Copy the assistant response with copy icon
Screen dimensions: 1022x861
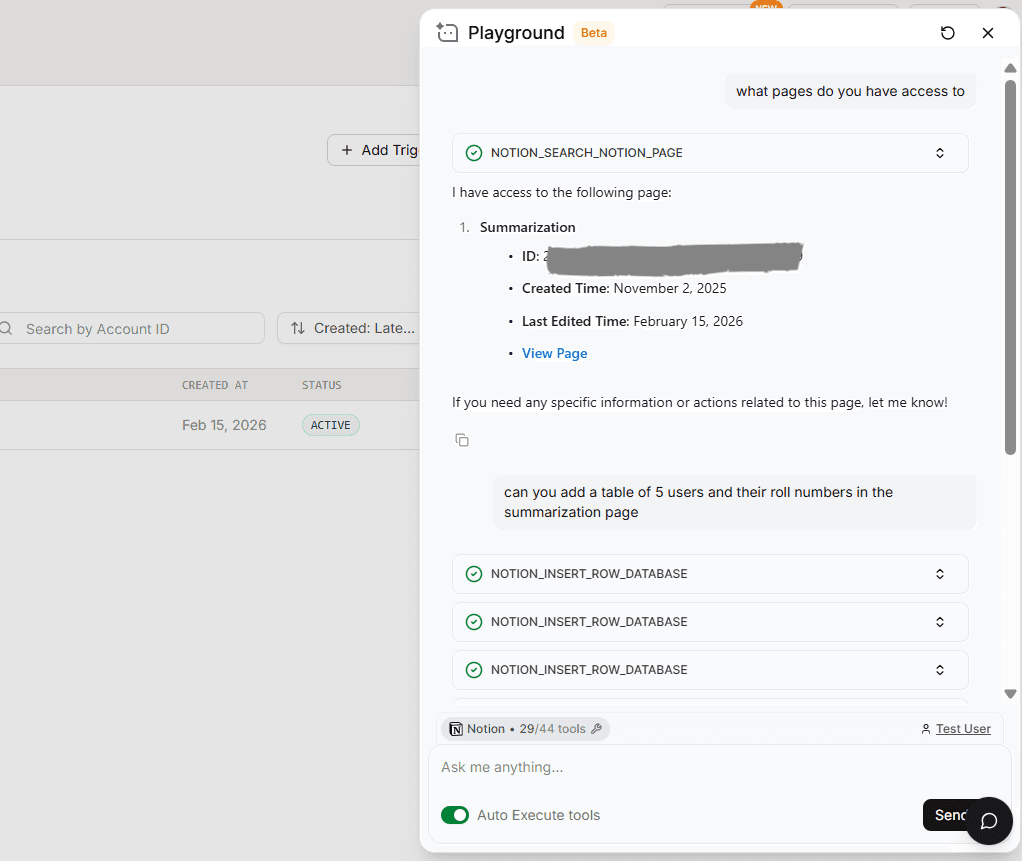coord(461,440)
